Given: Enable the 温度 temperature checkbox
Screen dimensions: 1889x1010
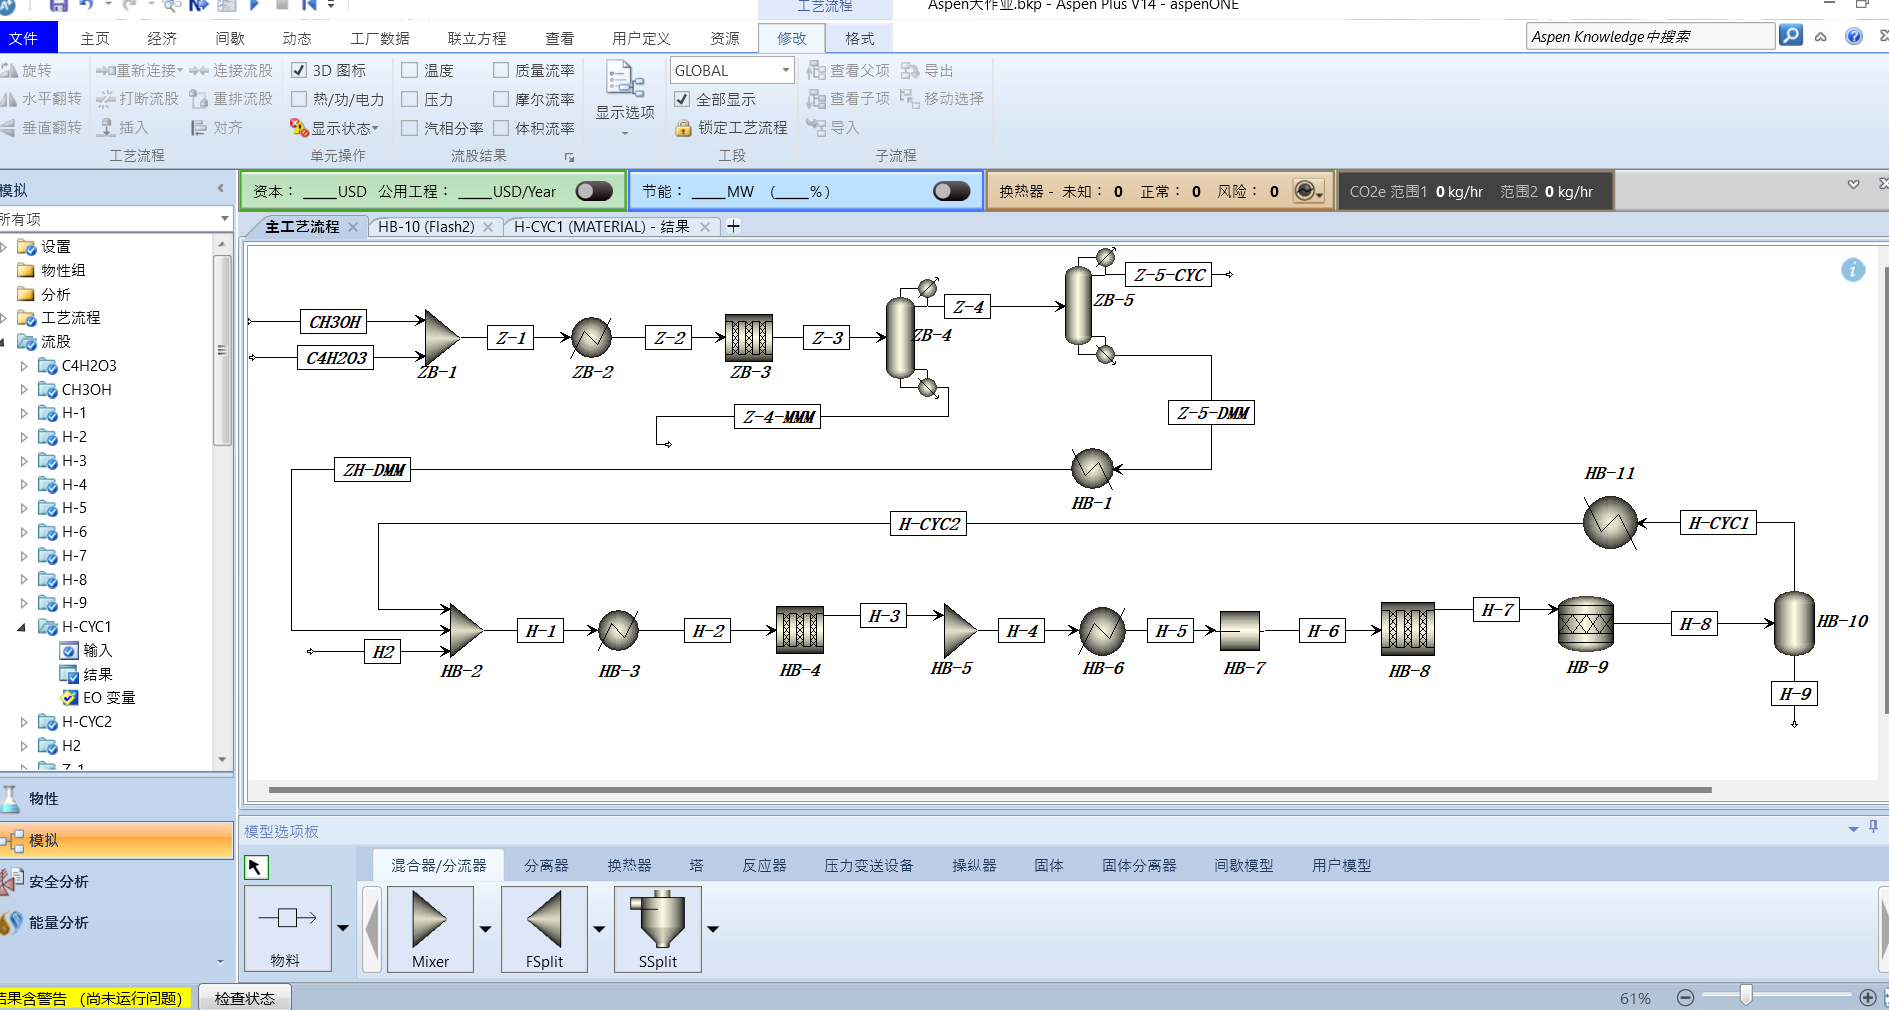Looking at the screenshot, I should (x=410, y=70).
